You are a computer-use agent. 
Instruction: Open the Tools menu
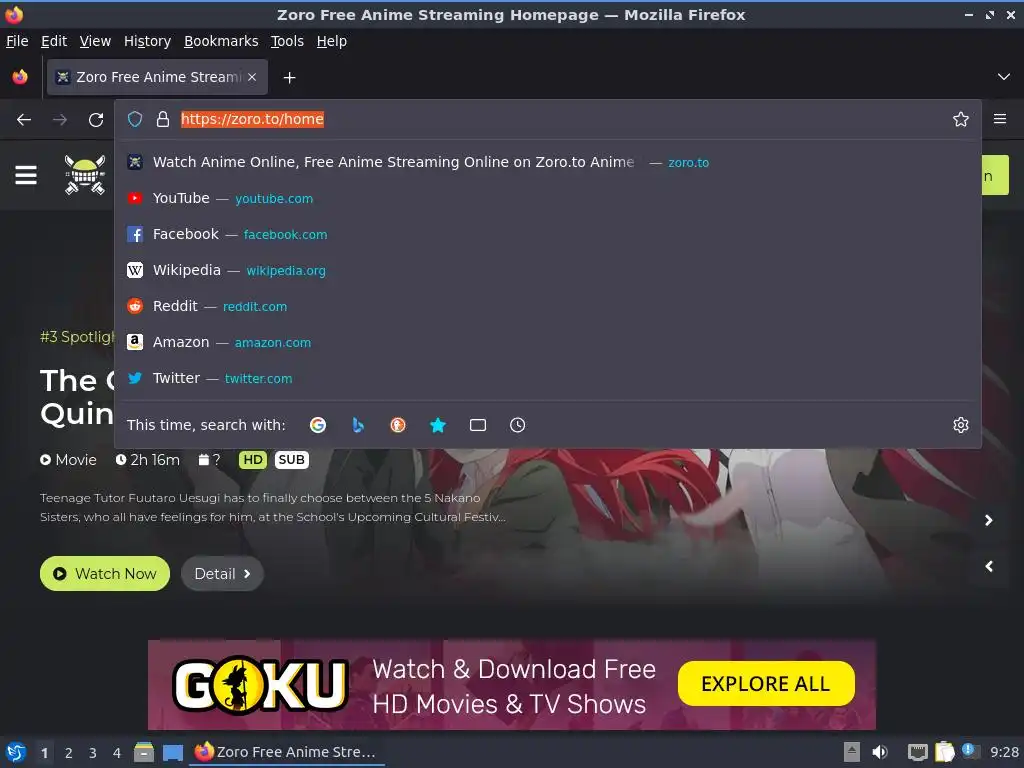(287, 41)
